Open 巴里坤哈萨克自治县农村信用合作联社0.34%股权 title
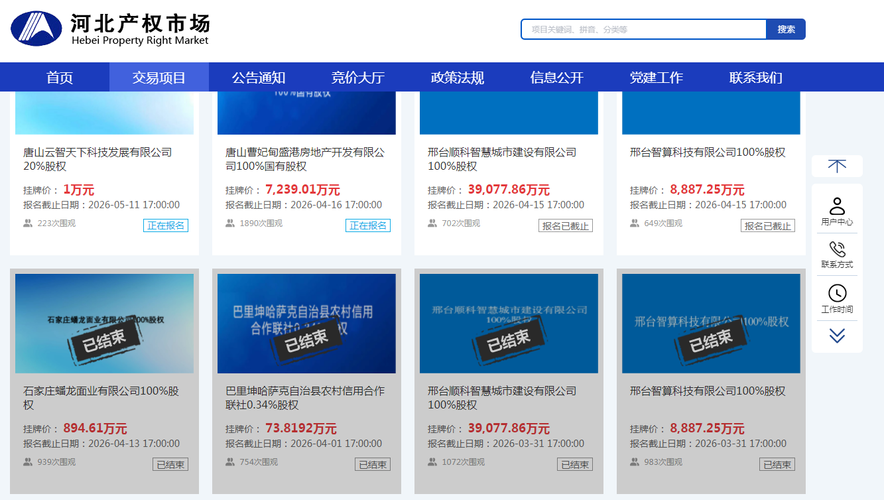Image resolution: width=884 pixels, height=500 pixels. click(305, 397)
